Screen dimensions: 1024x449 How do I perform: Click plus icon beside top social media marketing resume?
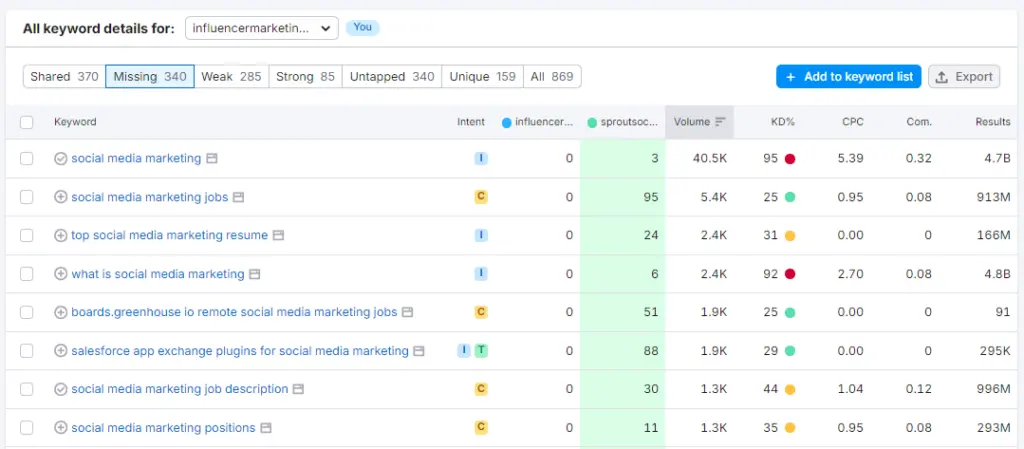pyautogui.click(x=60, y=236)
